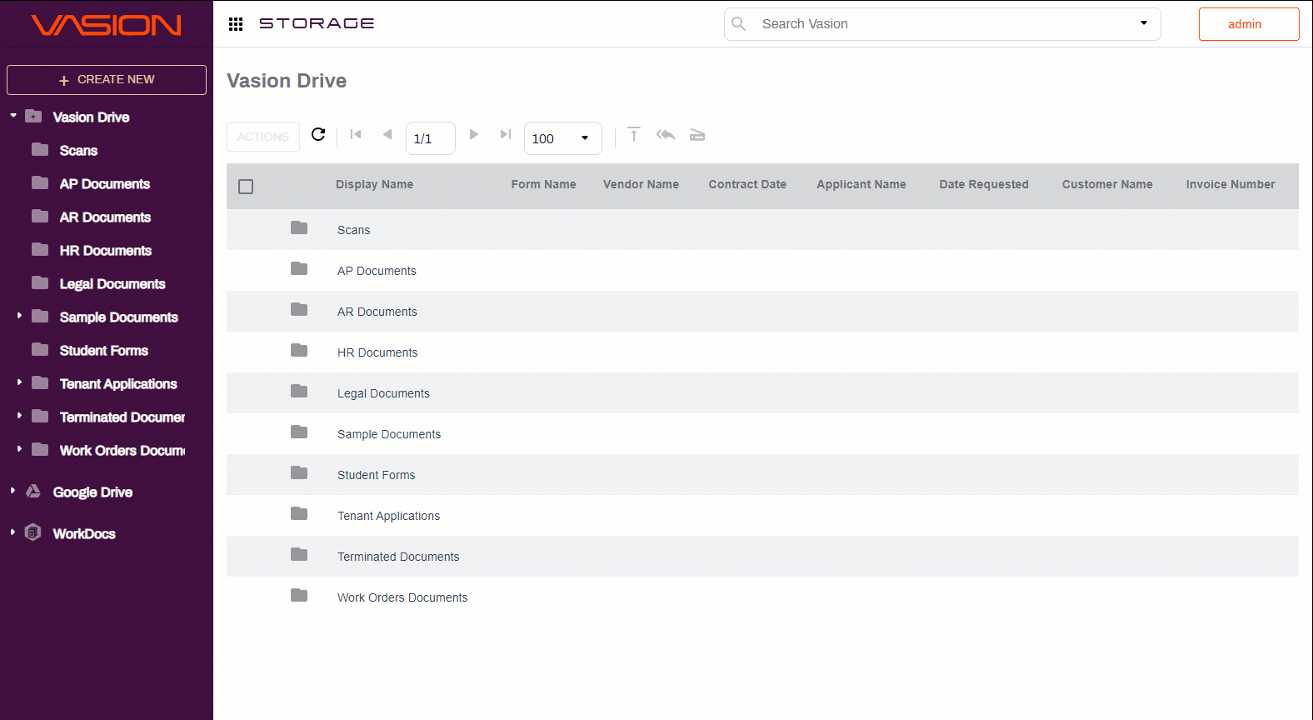Expand the Terminated Documents tree node

point(19,416)
